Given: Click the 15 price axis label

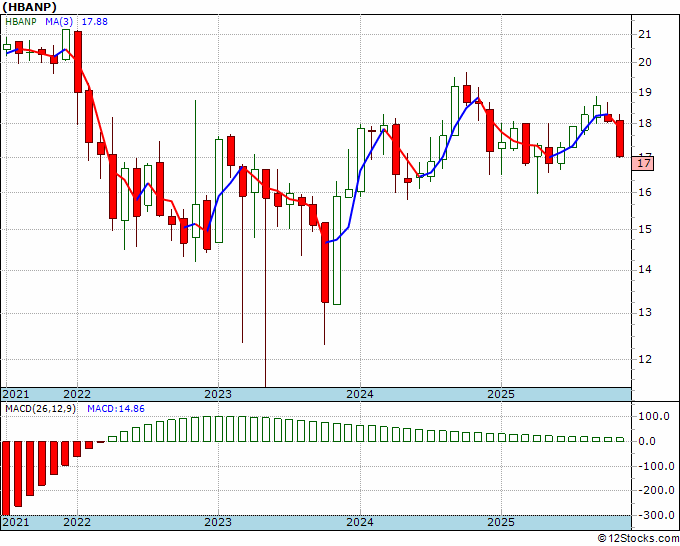Looking at the screenshot, I should 645,229.
